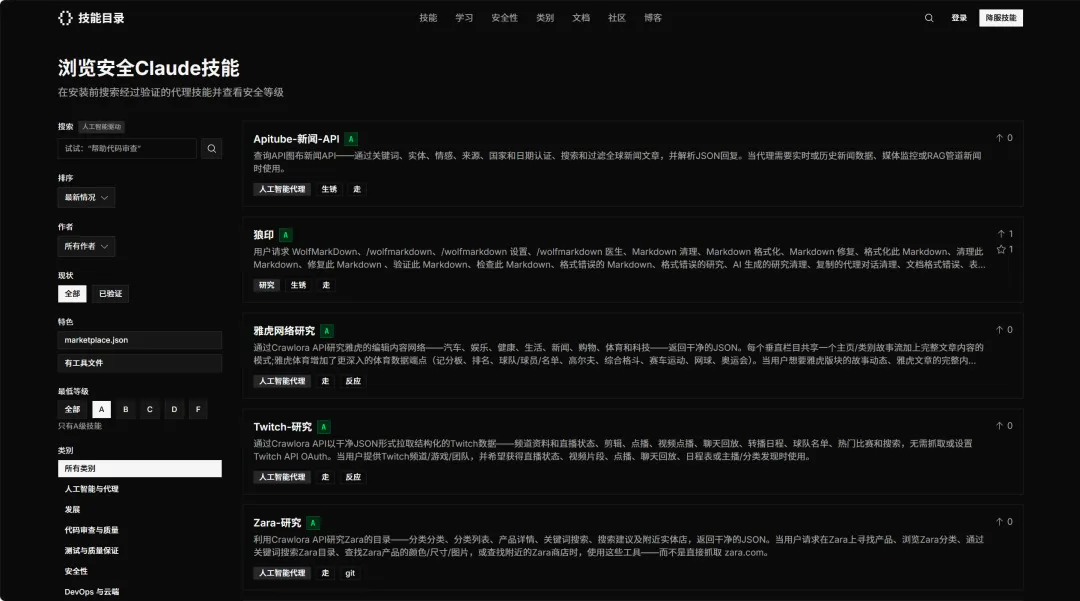This screenshot has width=1080, height=601.
Task: Click 生锈 tag on 狼印 card
Action: click(298, 285)
